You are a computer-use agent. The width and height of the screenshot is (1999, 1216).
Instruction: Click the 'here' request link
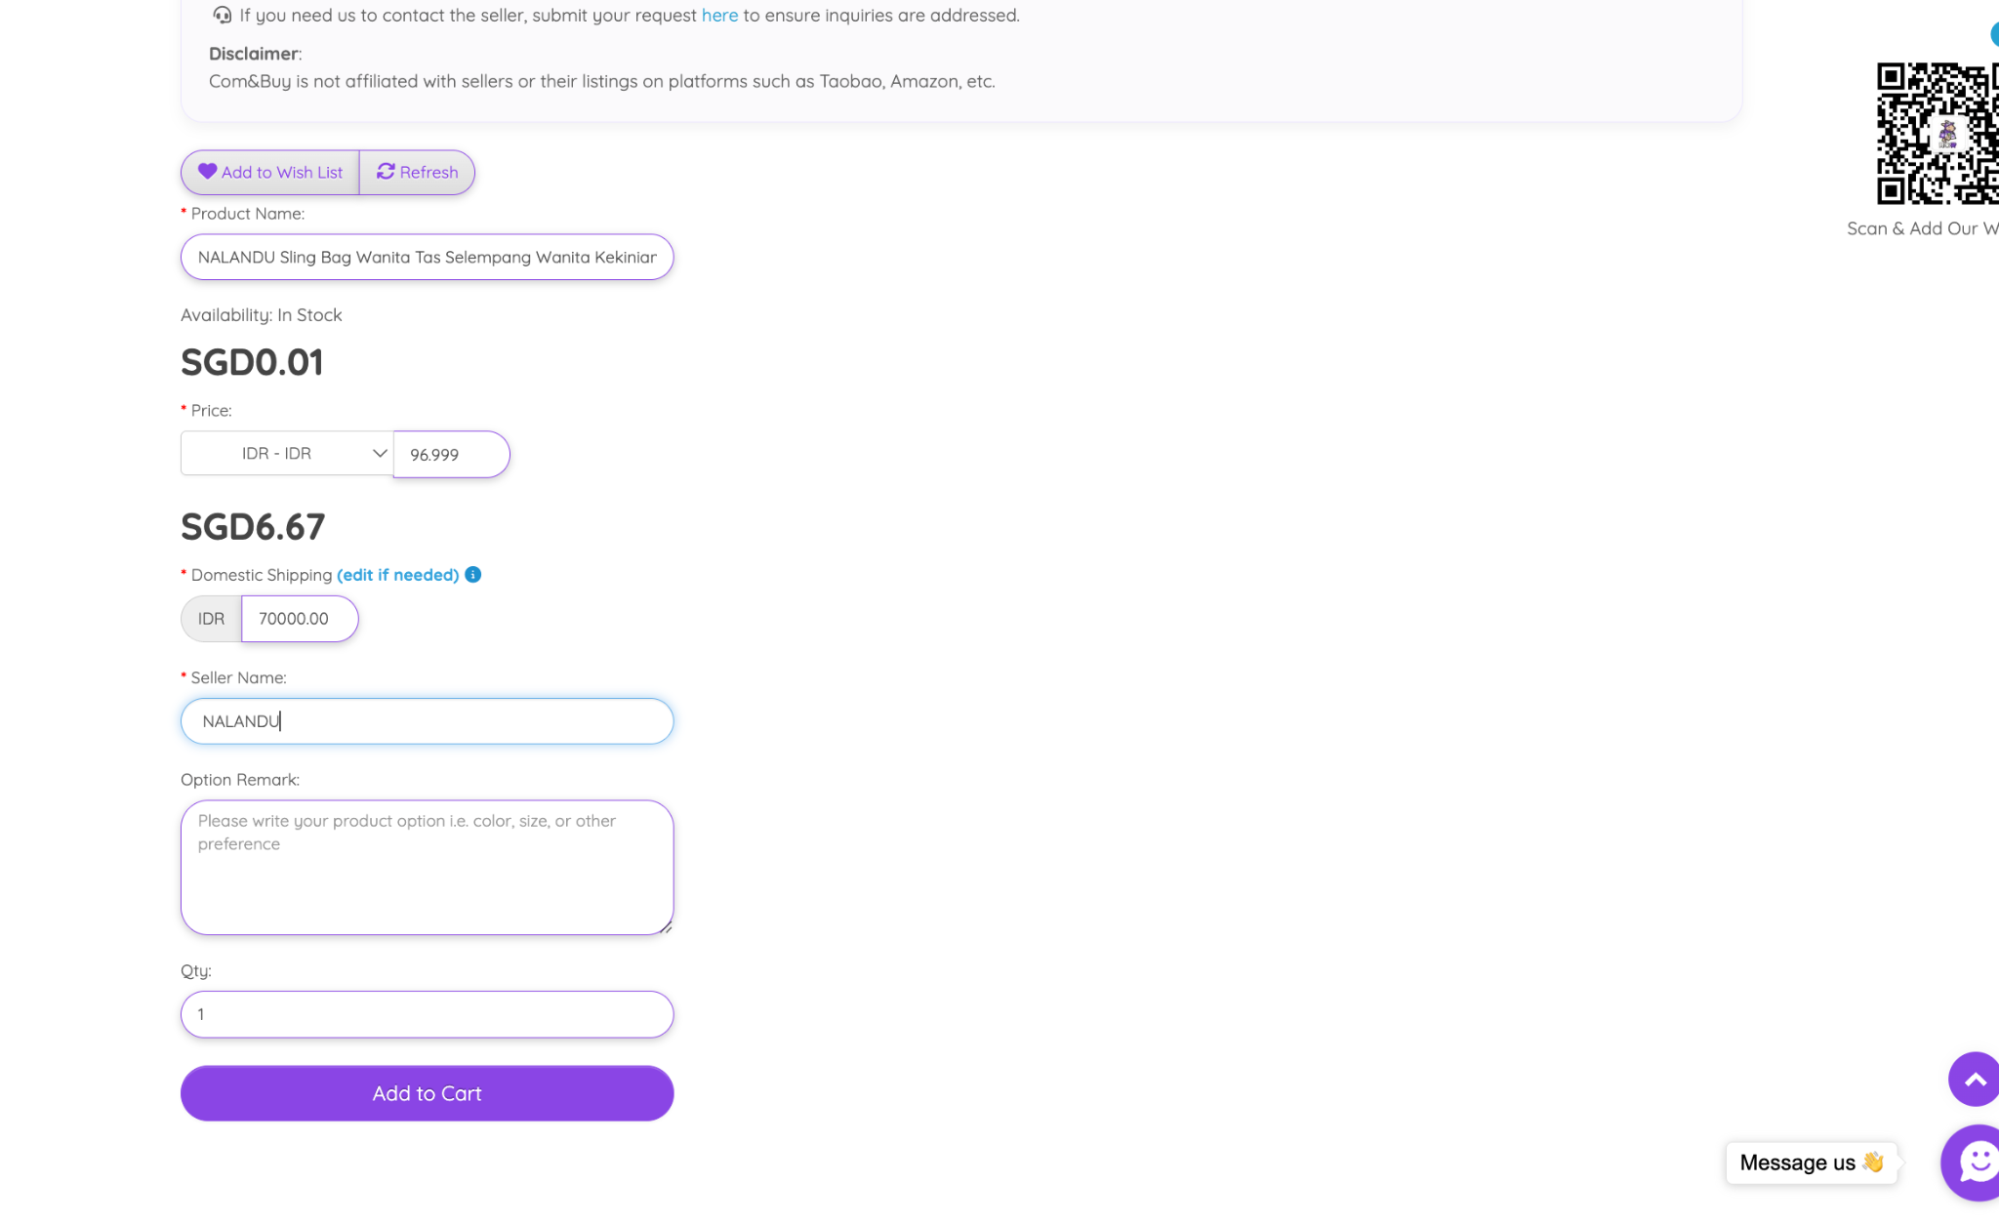[x=719, y=15]
